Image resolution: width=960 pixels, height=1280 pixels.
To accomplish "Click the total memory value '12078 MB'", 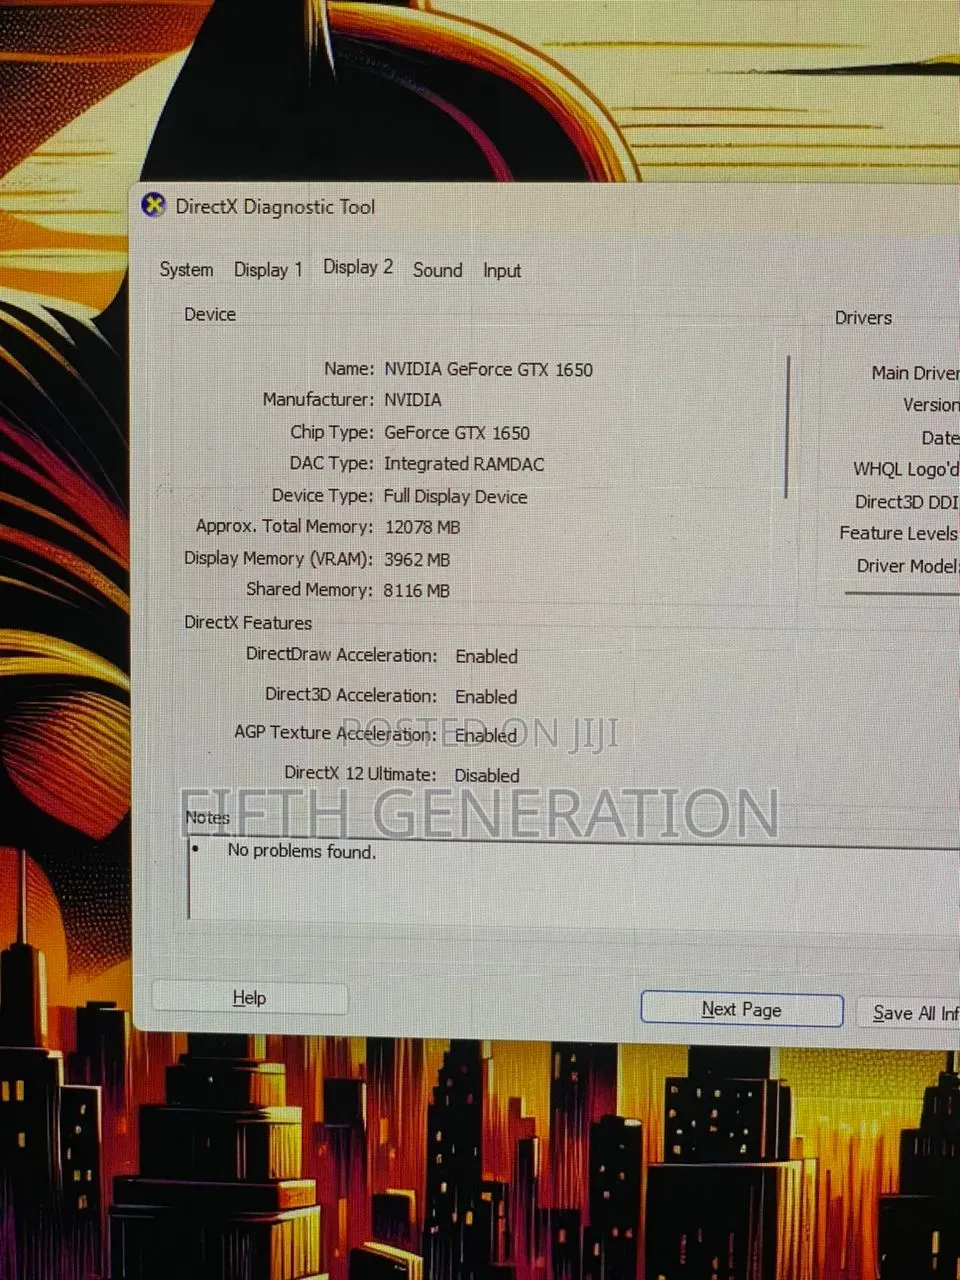I will (422, 527).
